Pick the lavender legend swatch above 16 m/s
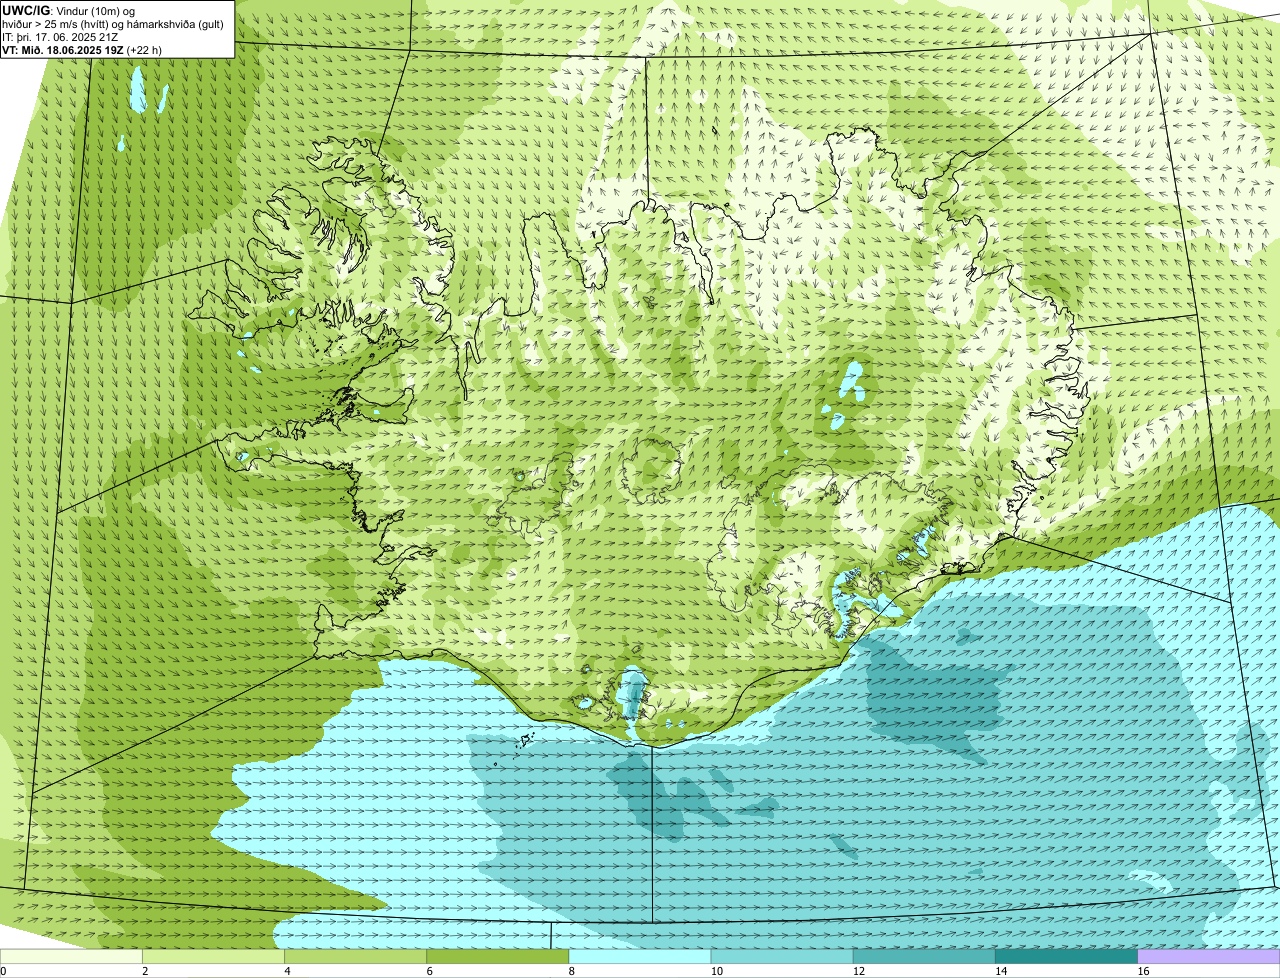 pyautogui.click(x=1209, y=957)
